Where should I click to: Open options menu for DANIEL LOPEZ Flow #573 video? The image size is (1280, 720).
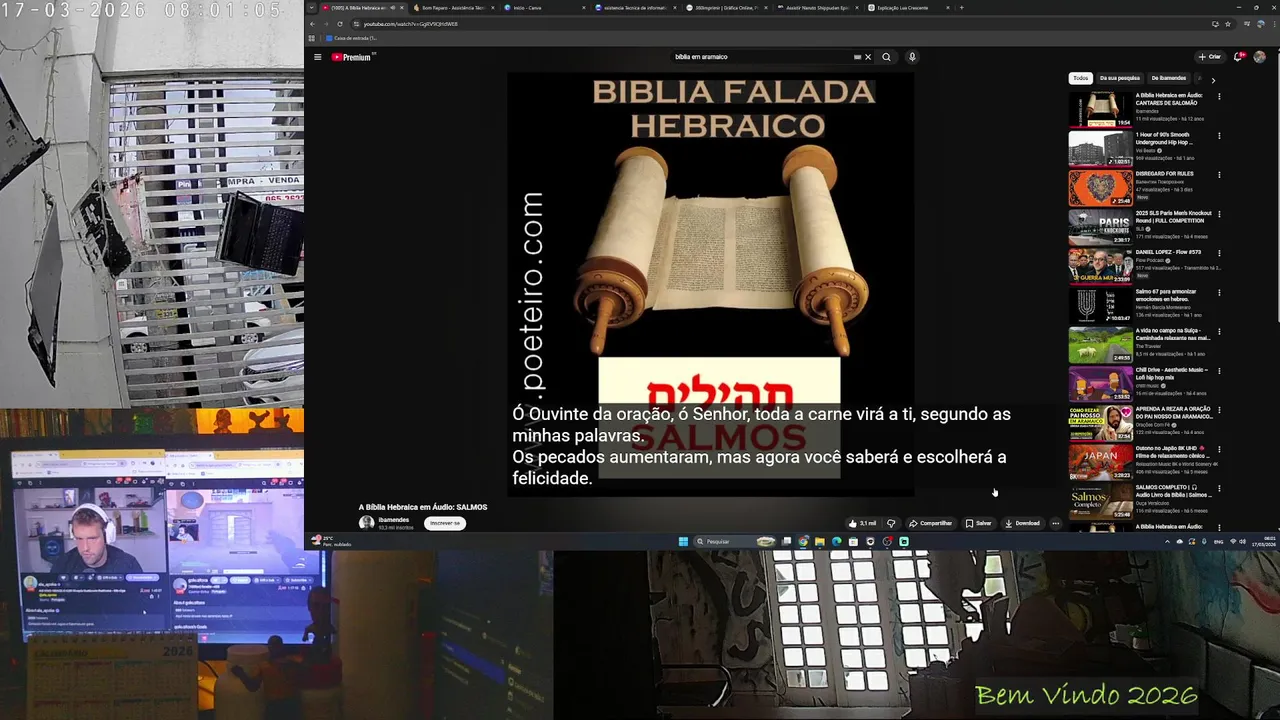1219,253
